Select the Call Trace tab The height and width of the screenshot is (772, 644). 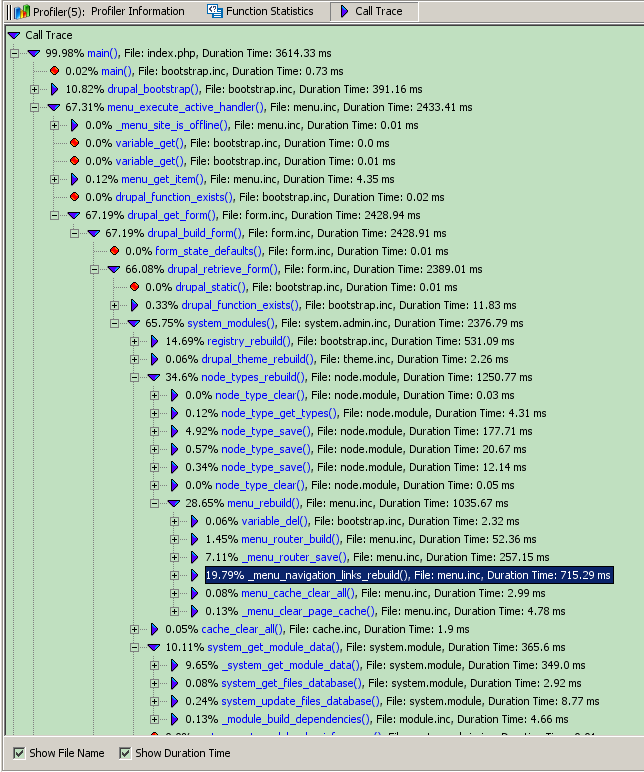(374, 11)
